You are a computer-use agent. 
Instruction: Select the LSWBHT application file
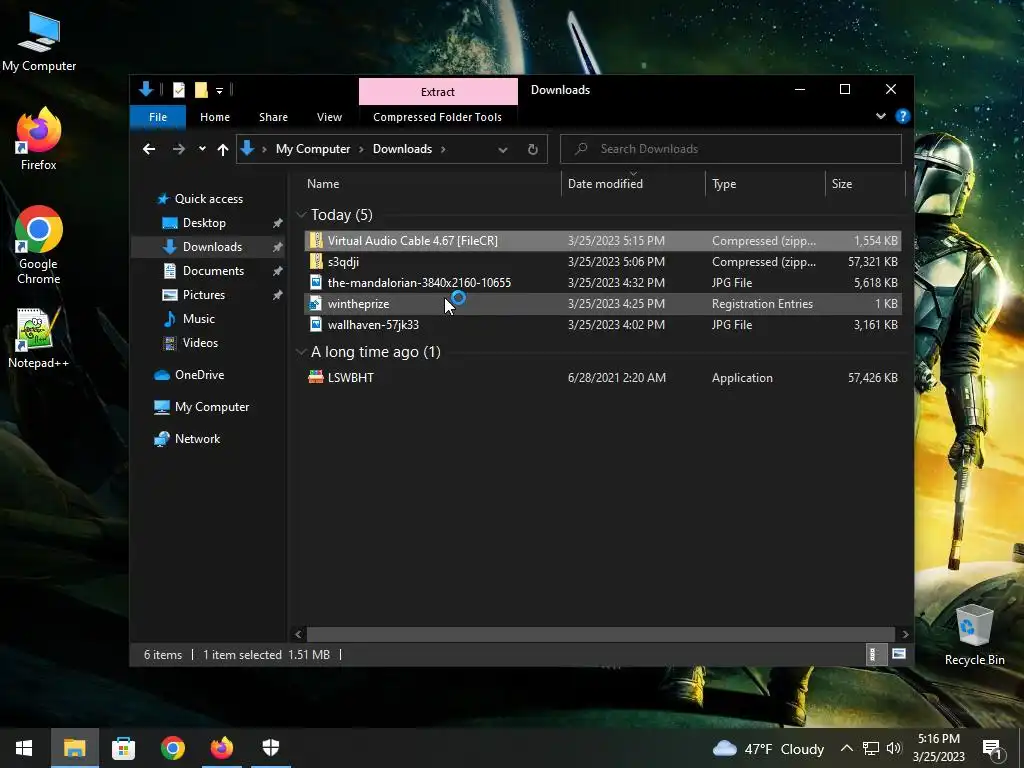click(x=602, y=377)
